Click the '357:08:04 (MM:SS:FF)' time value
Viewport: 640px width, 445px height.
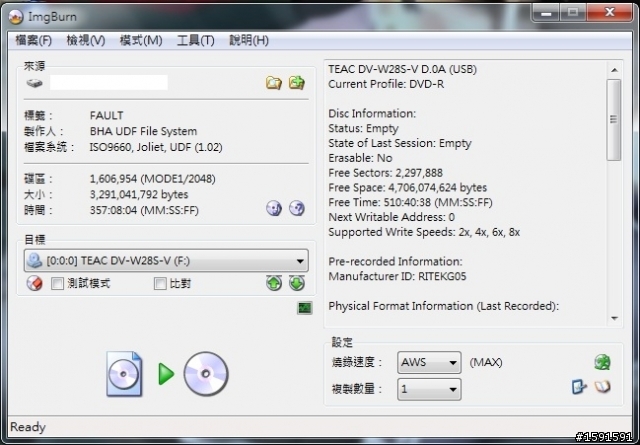coord(144,210)
